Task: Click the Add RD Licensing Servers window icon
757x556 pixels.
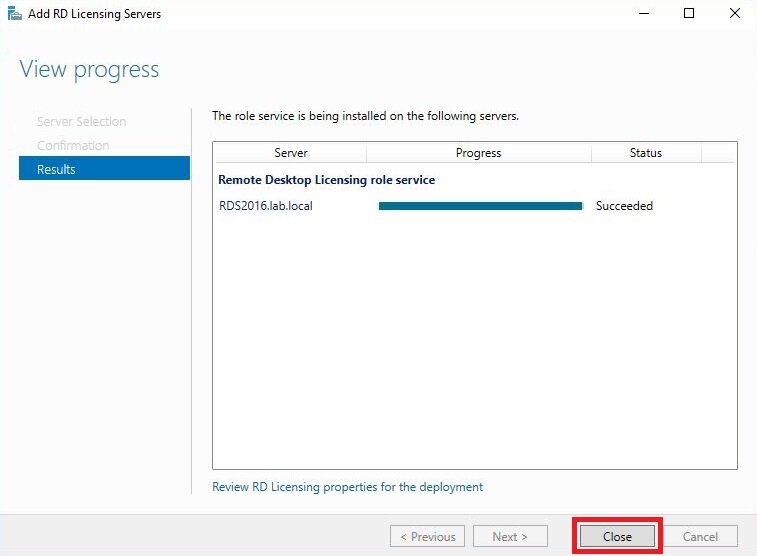Action: pyautogui.click(x=14, y=13)
